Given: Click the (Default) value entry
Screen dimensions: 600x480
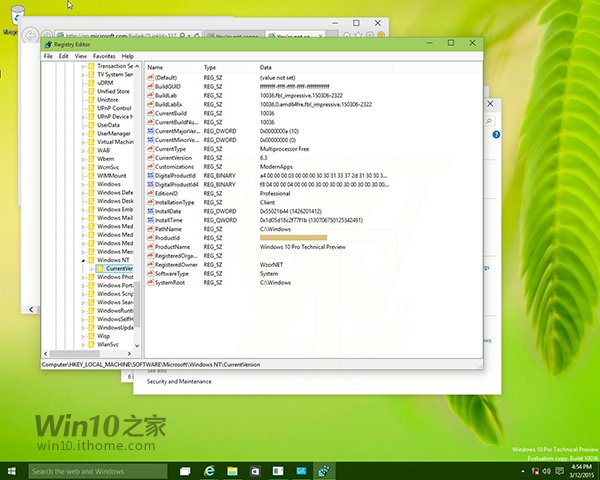Looking at the screenshot, I should (x=166, y=78).
